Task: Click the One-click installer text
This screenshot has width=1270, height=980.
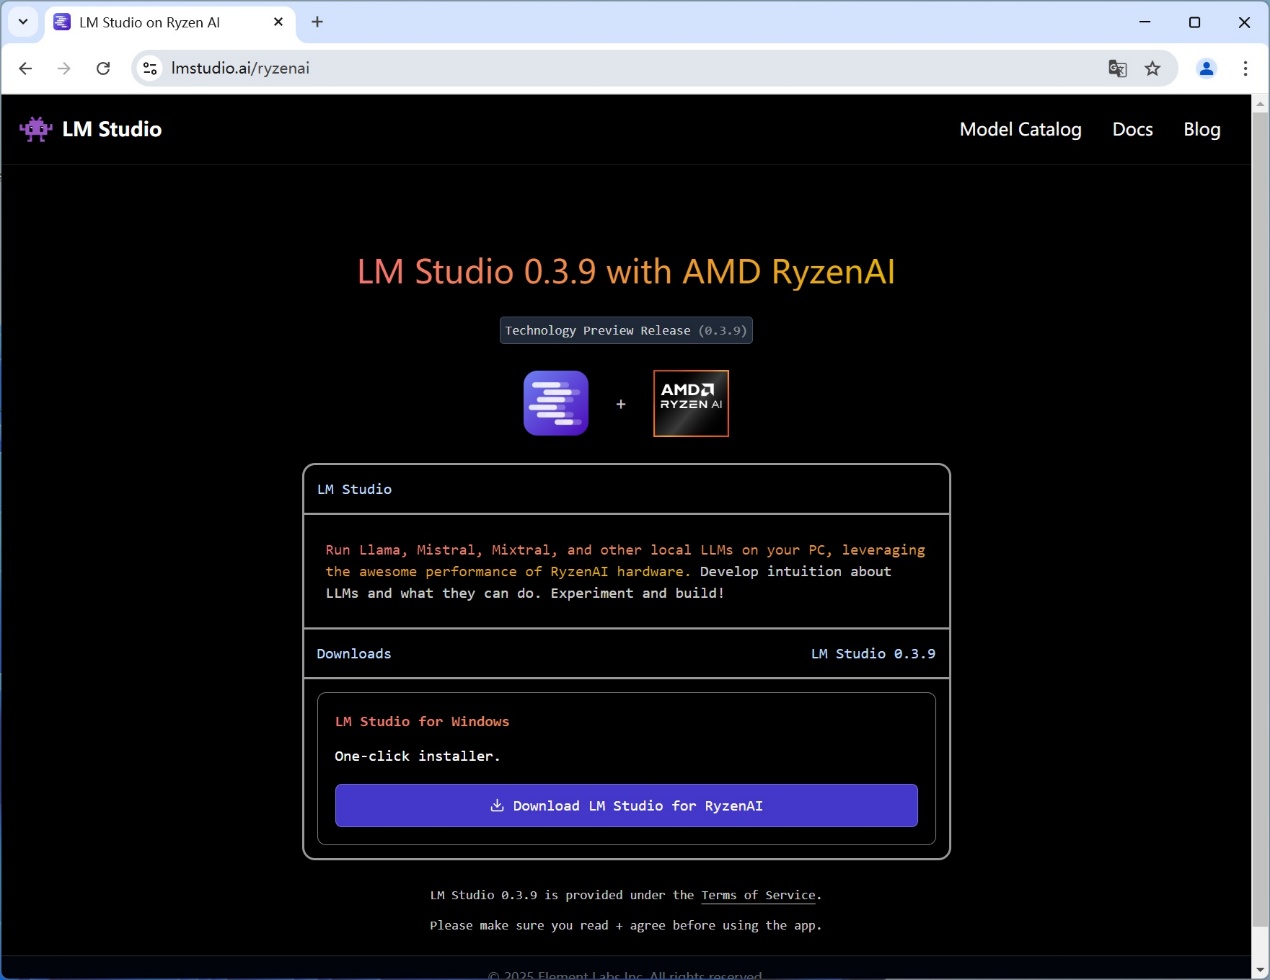Action: pyautogui.click(x=417, y=756)
